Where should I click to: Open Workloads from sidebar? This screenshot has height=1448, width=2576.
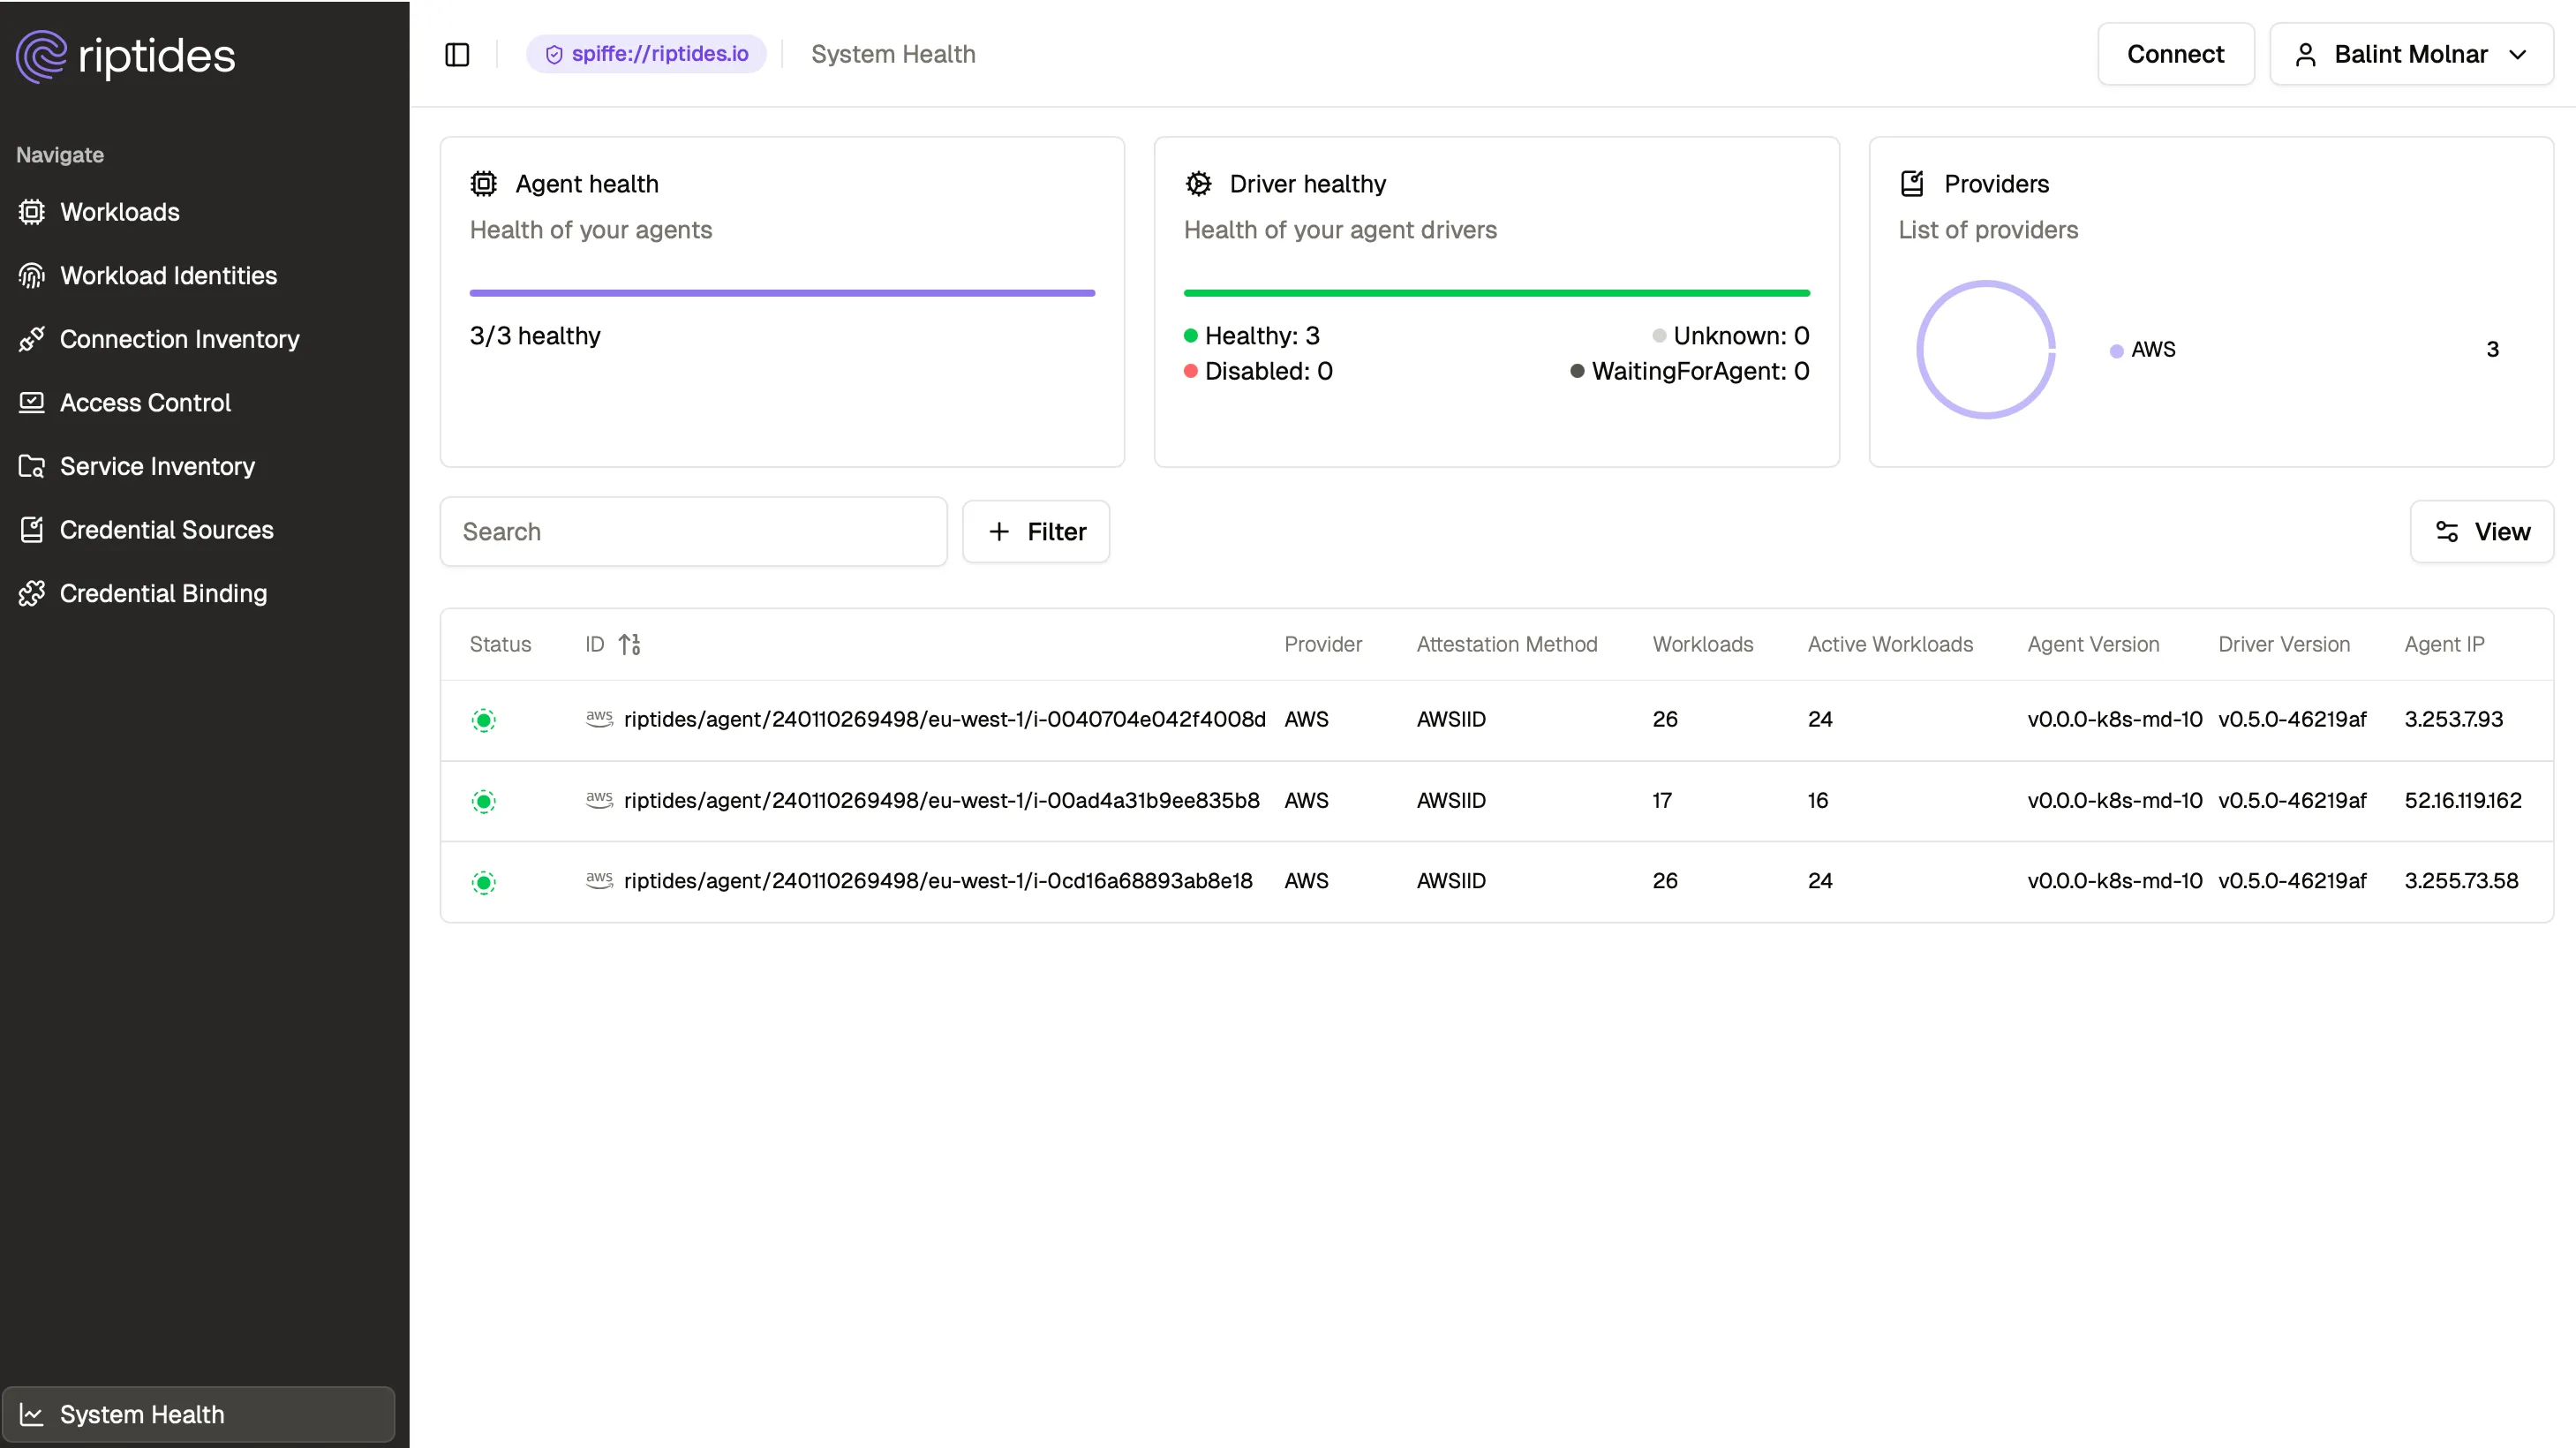[x=119, y=212]
